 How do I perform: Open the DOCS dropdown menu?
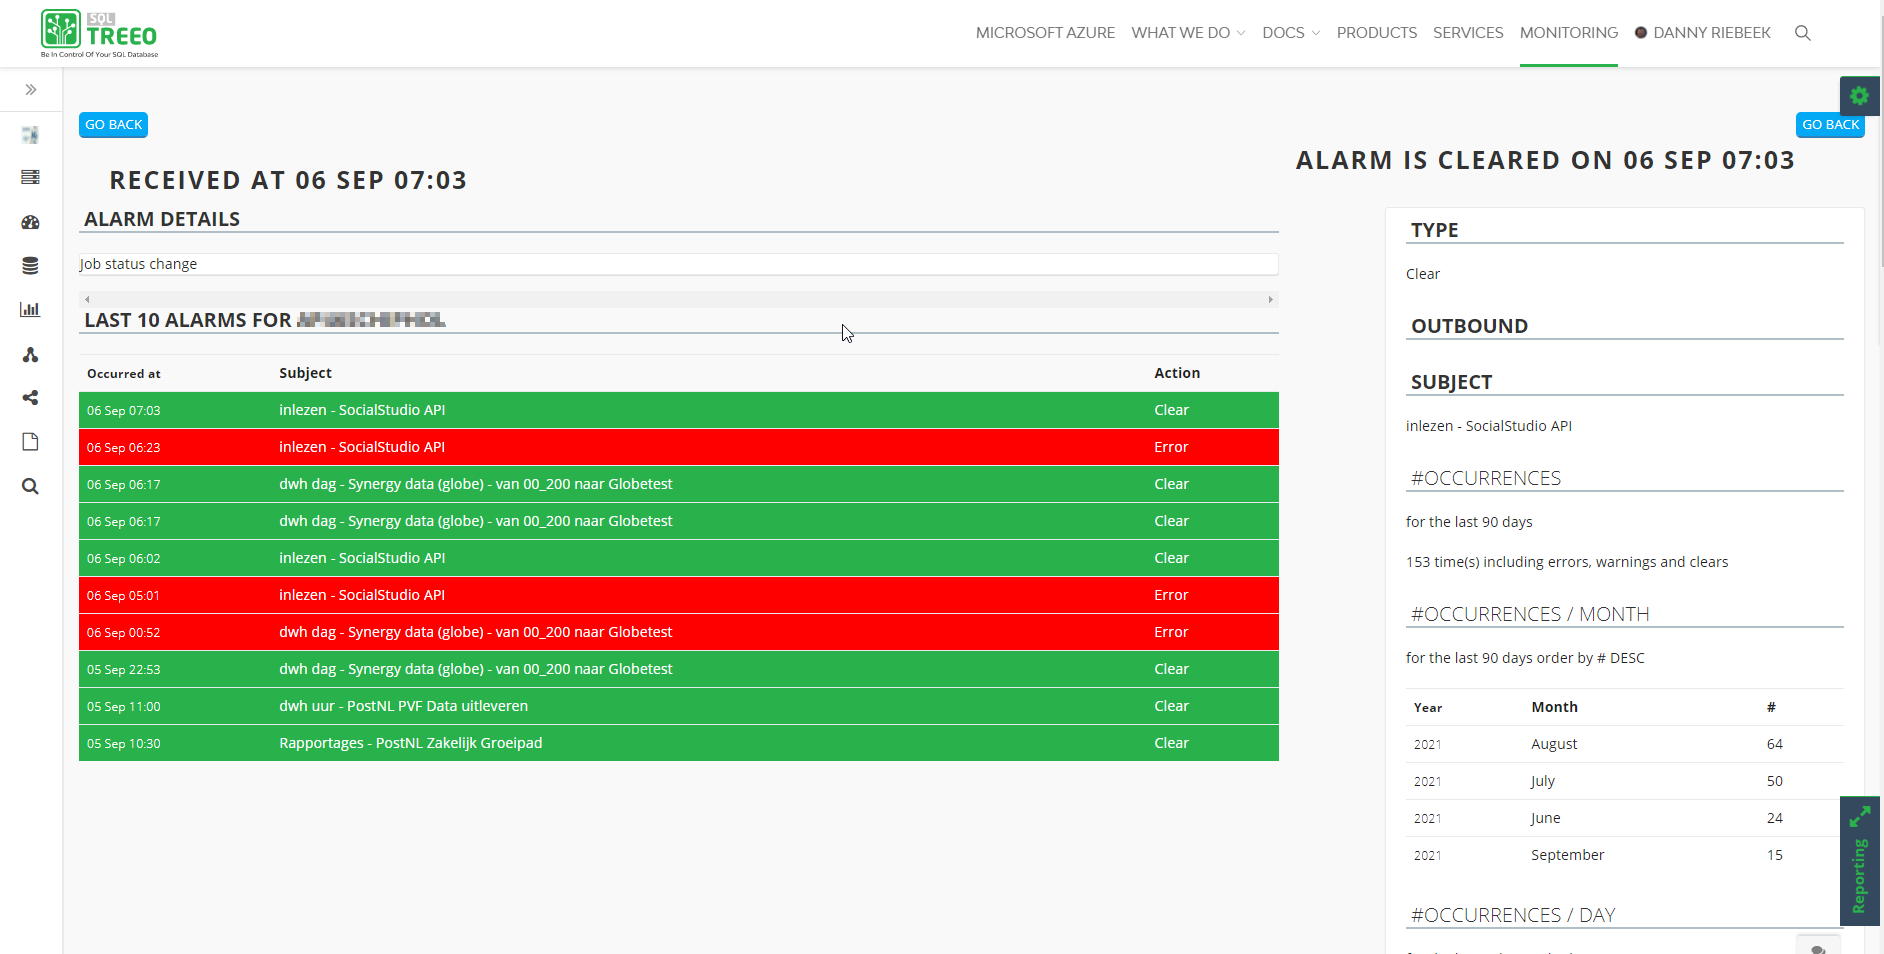point(1290,33)
